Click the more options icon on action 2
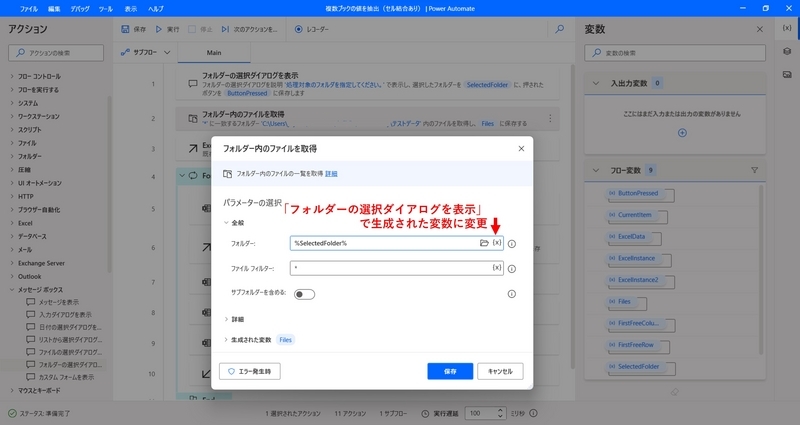The image size is (800, 425). pos(550,118)
